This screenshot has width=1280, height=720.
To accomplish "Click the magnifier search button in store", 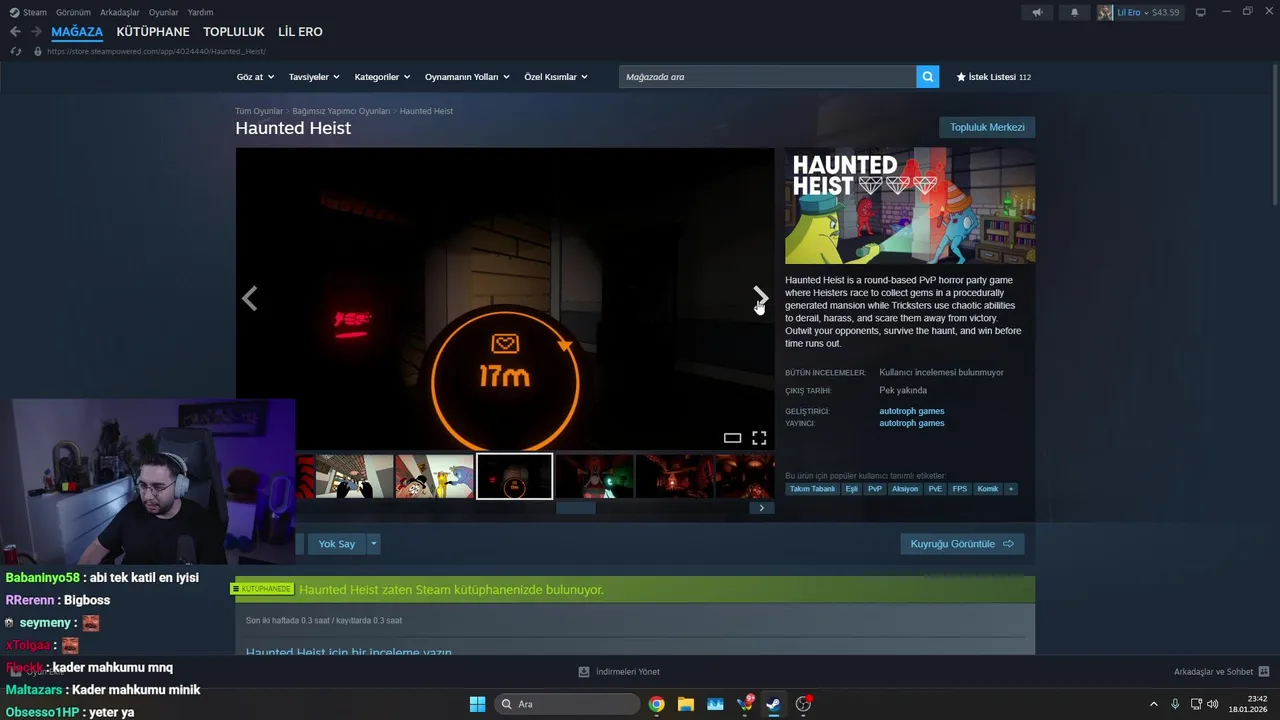I will (928, 77).
